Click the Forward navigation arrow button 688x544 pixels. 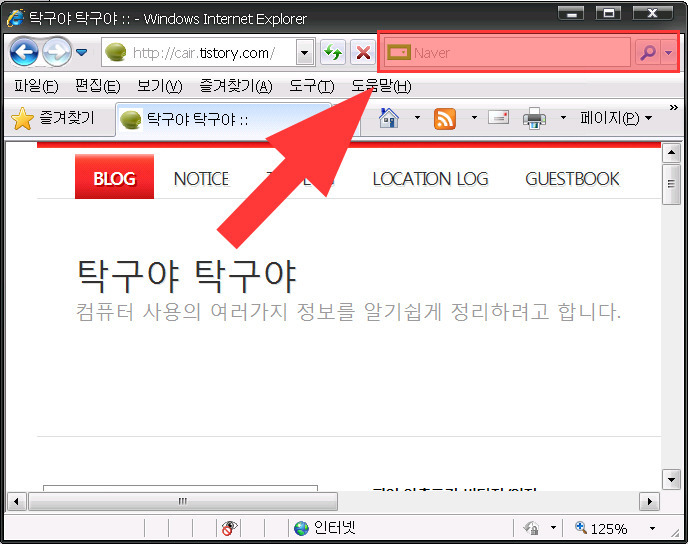57,52
